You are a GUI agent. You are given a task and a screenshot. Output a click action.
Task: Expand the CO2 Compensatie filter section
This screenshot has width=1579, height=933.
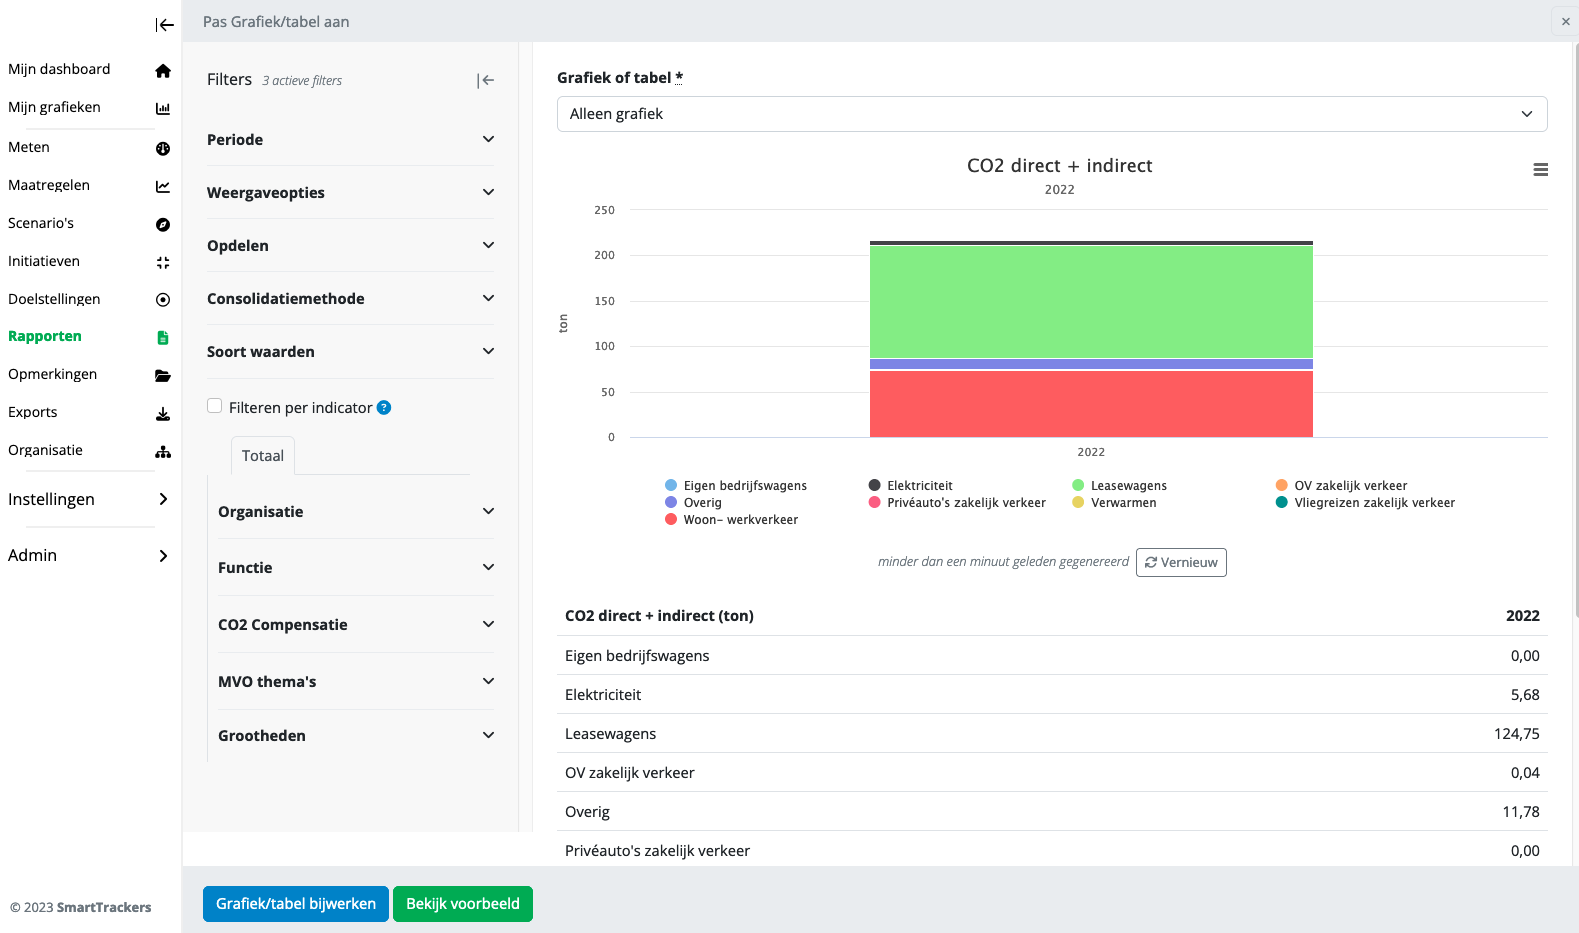355,625
